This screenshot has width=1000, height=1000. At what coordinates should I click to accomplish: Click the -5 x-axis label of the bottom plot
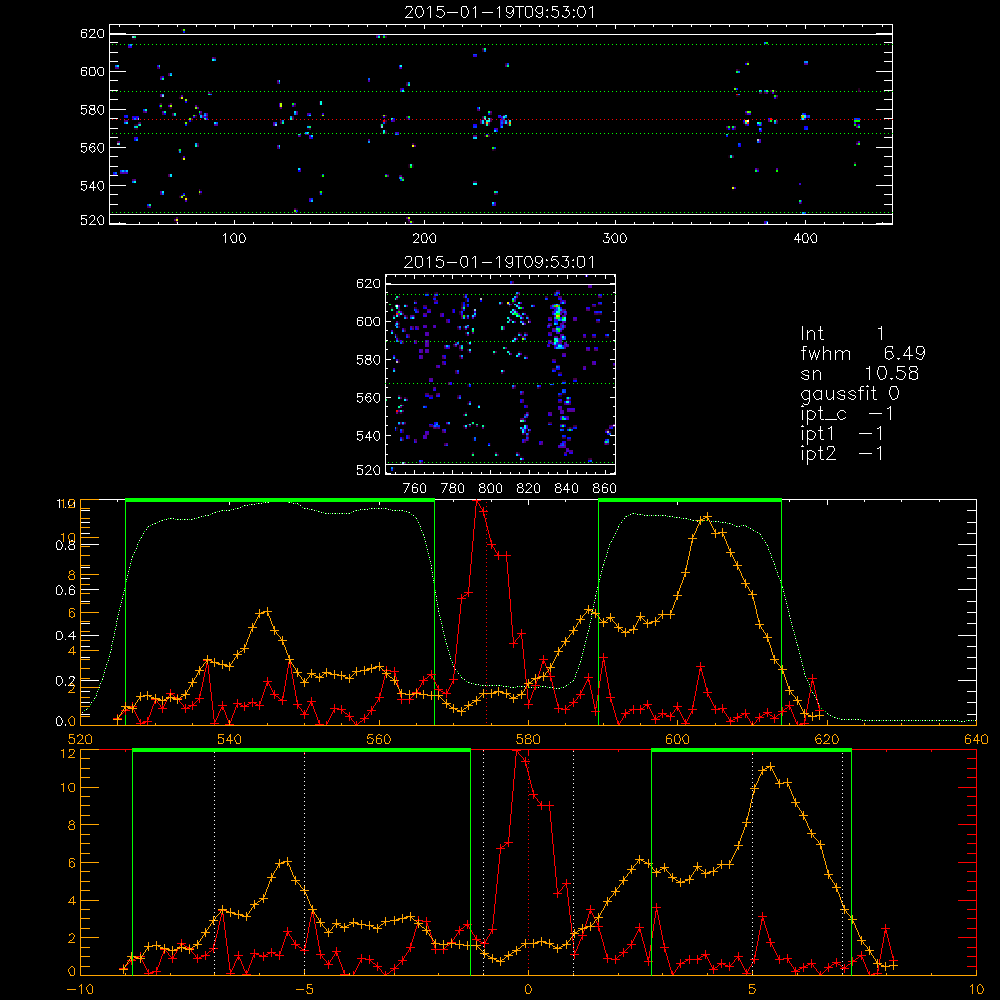click(x=304, y=989)
